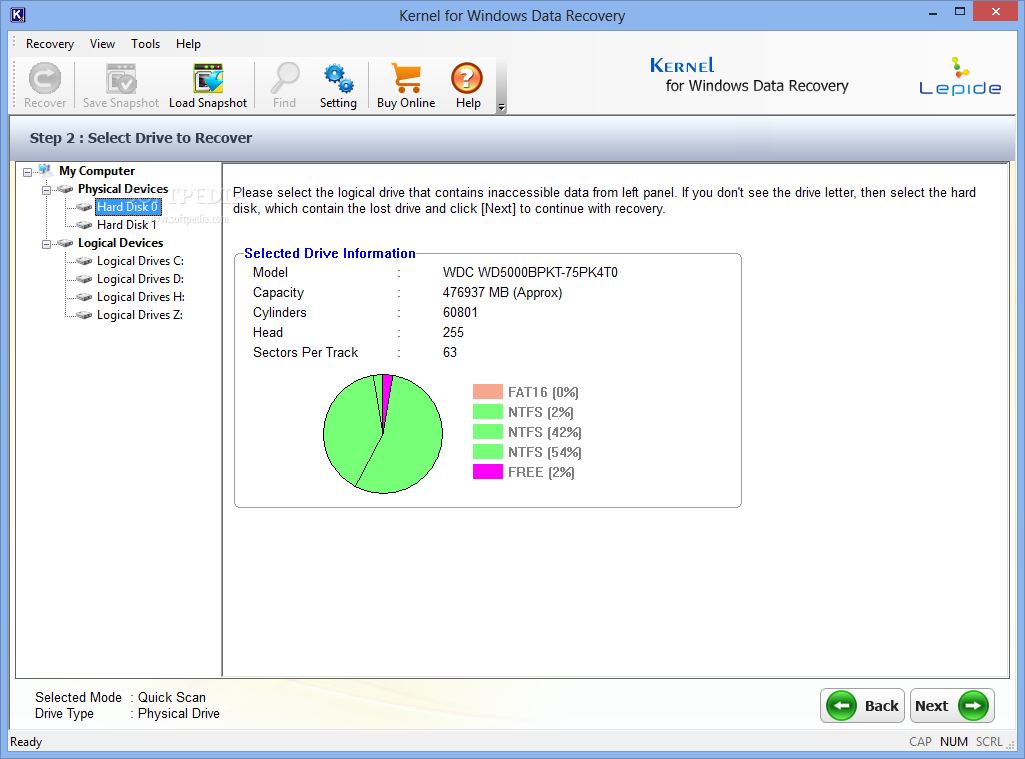Minimize the Kernel window
Image resolution: width=1025 pixels, height=759 pixels.
pyautogui.click(x=933, y=12)
